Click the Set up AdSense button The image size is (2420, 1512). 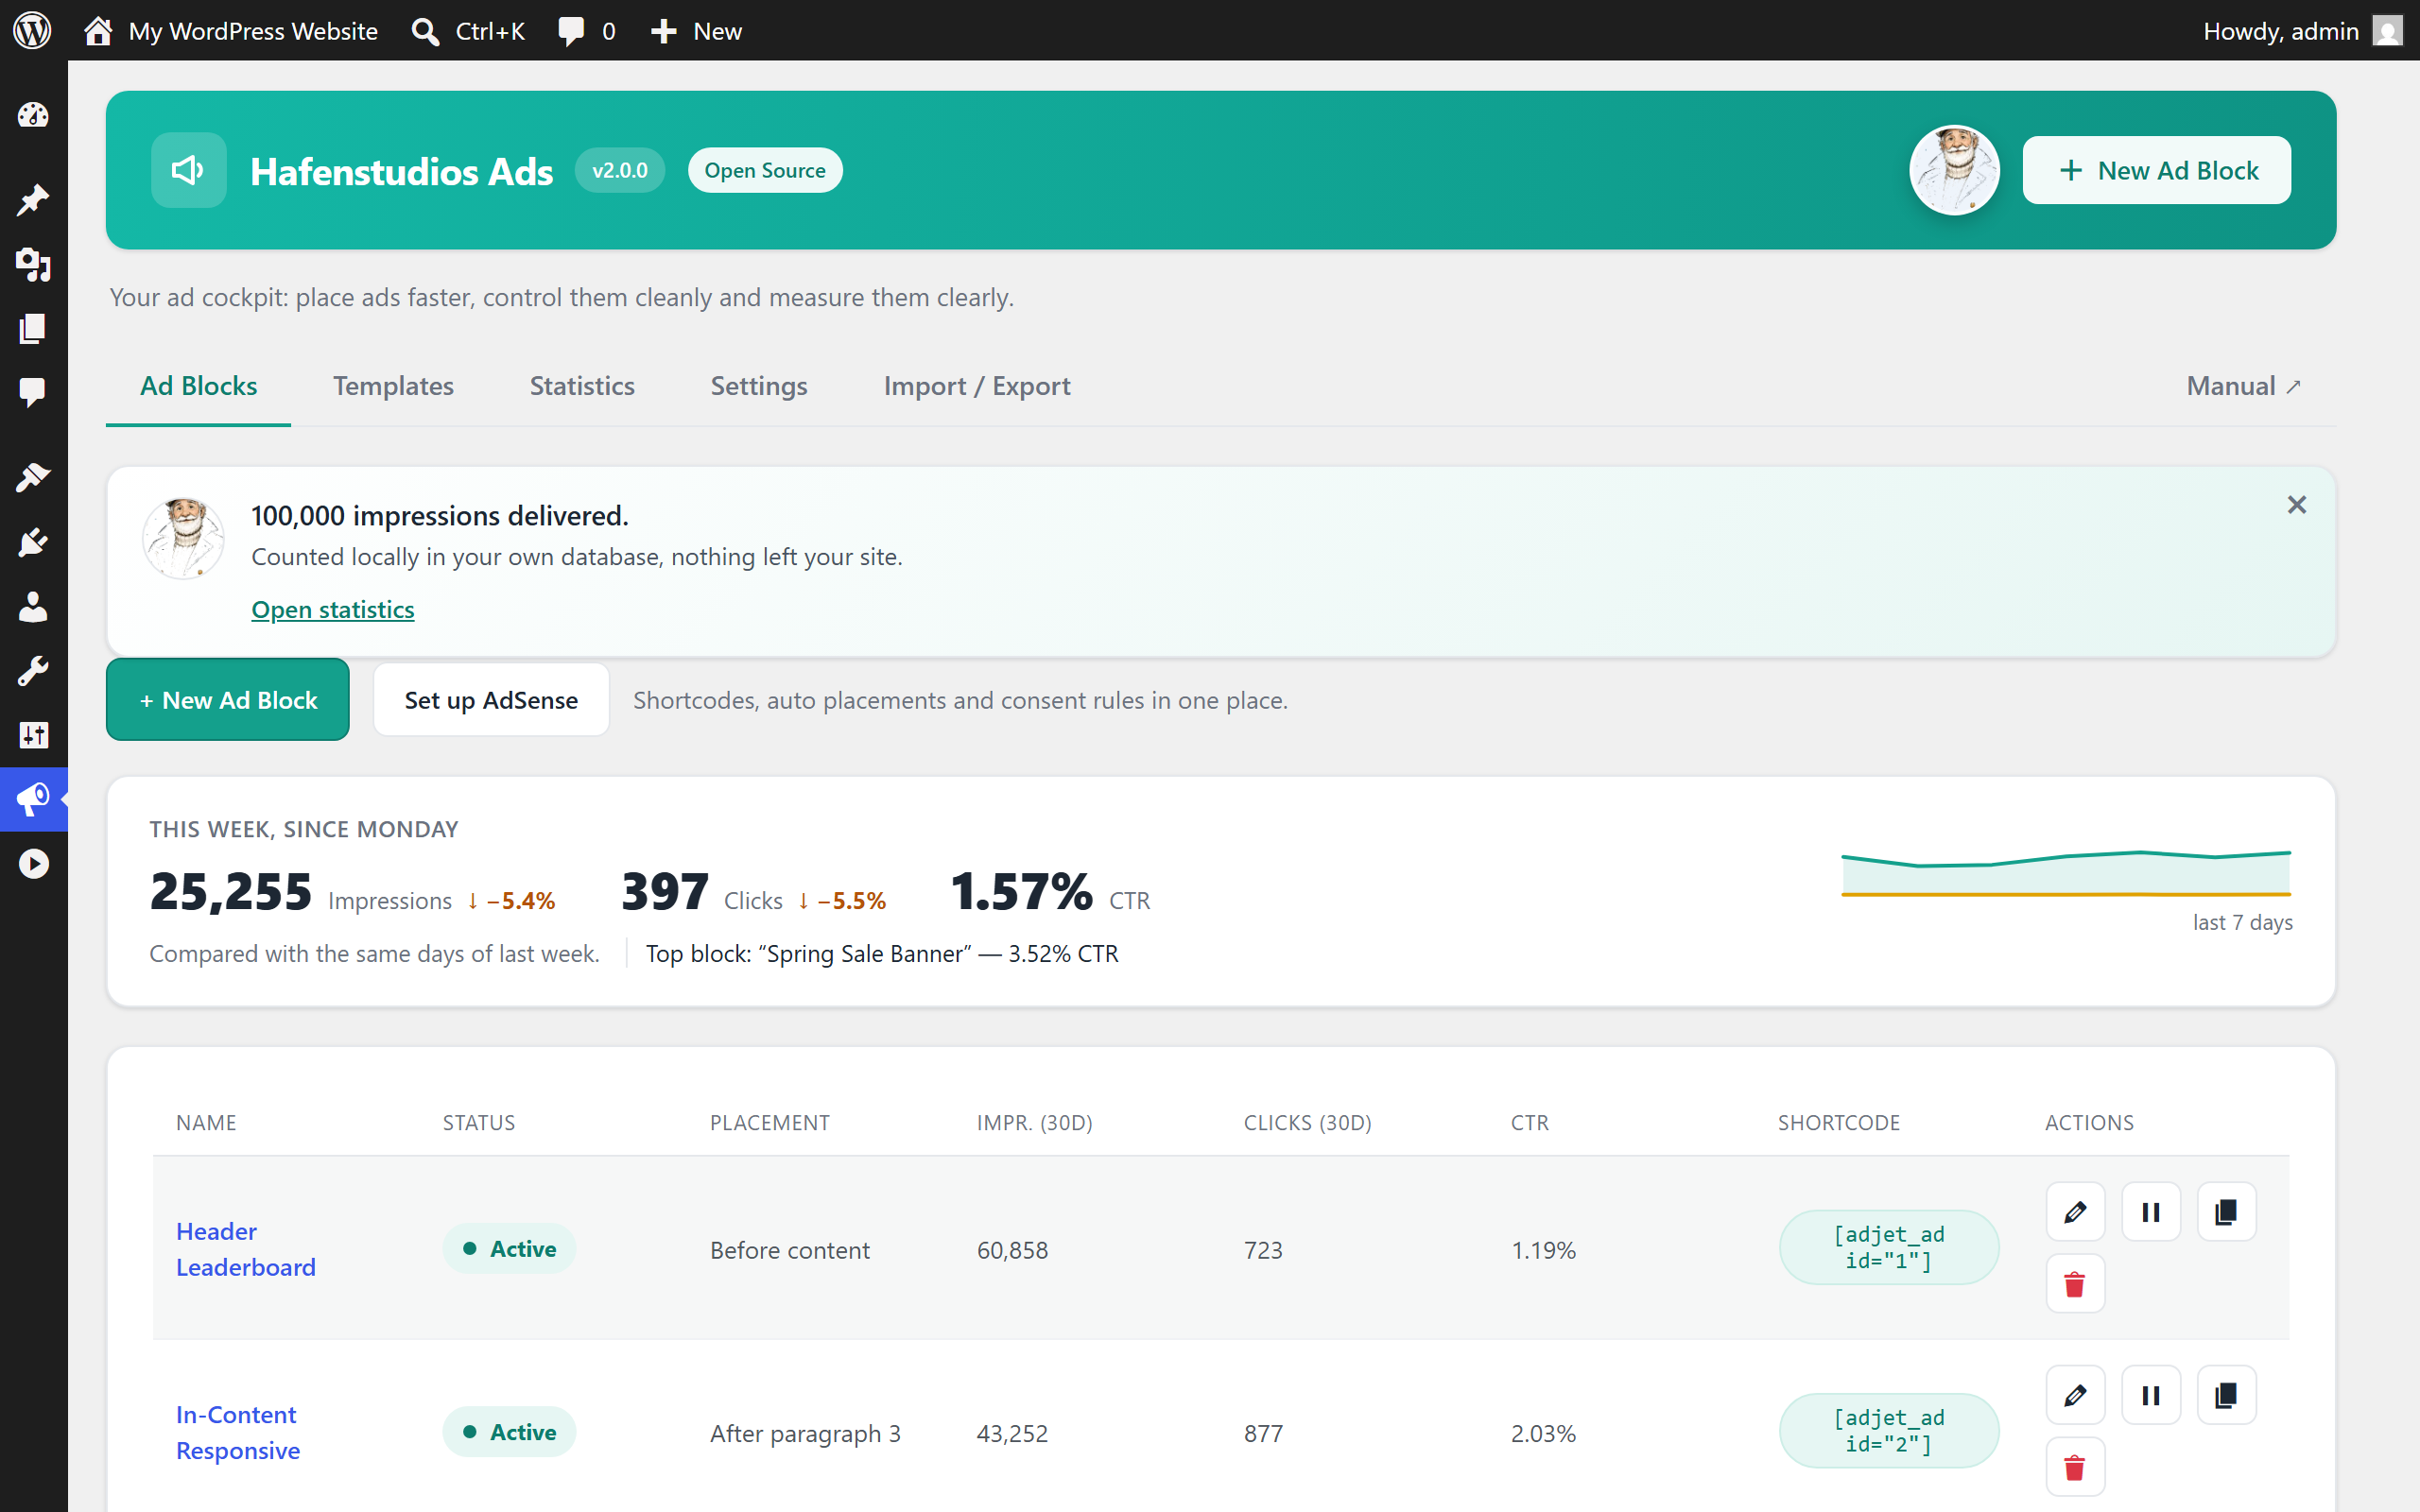(491, 700)
